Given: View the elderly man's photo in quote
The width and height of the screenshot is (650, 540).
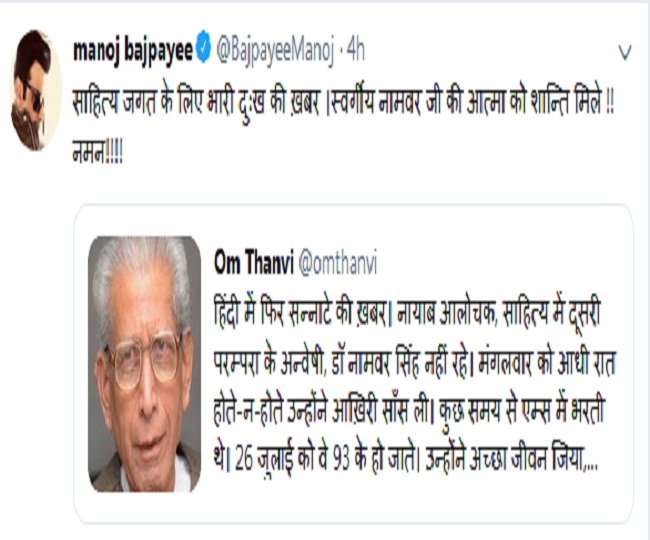Looking at the screenshot, I should [144, 364].
